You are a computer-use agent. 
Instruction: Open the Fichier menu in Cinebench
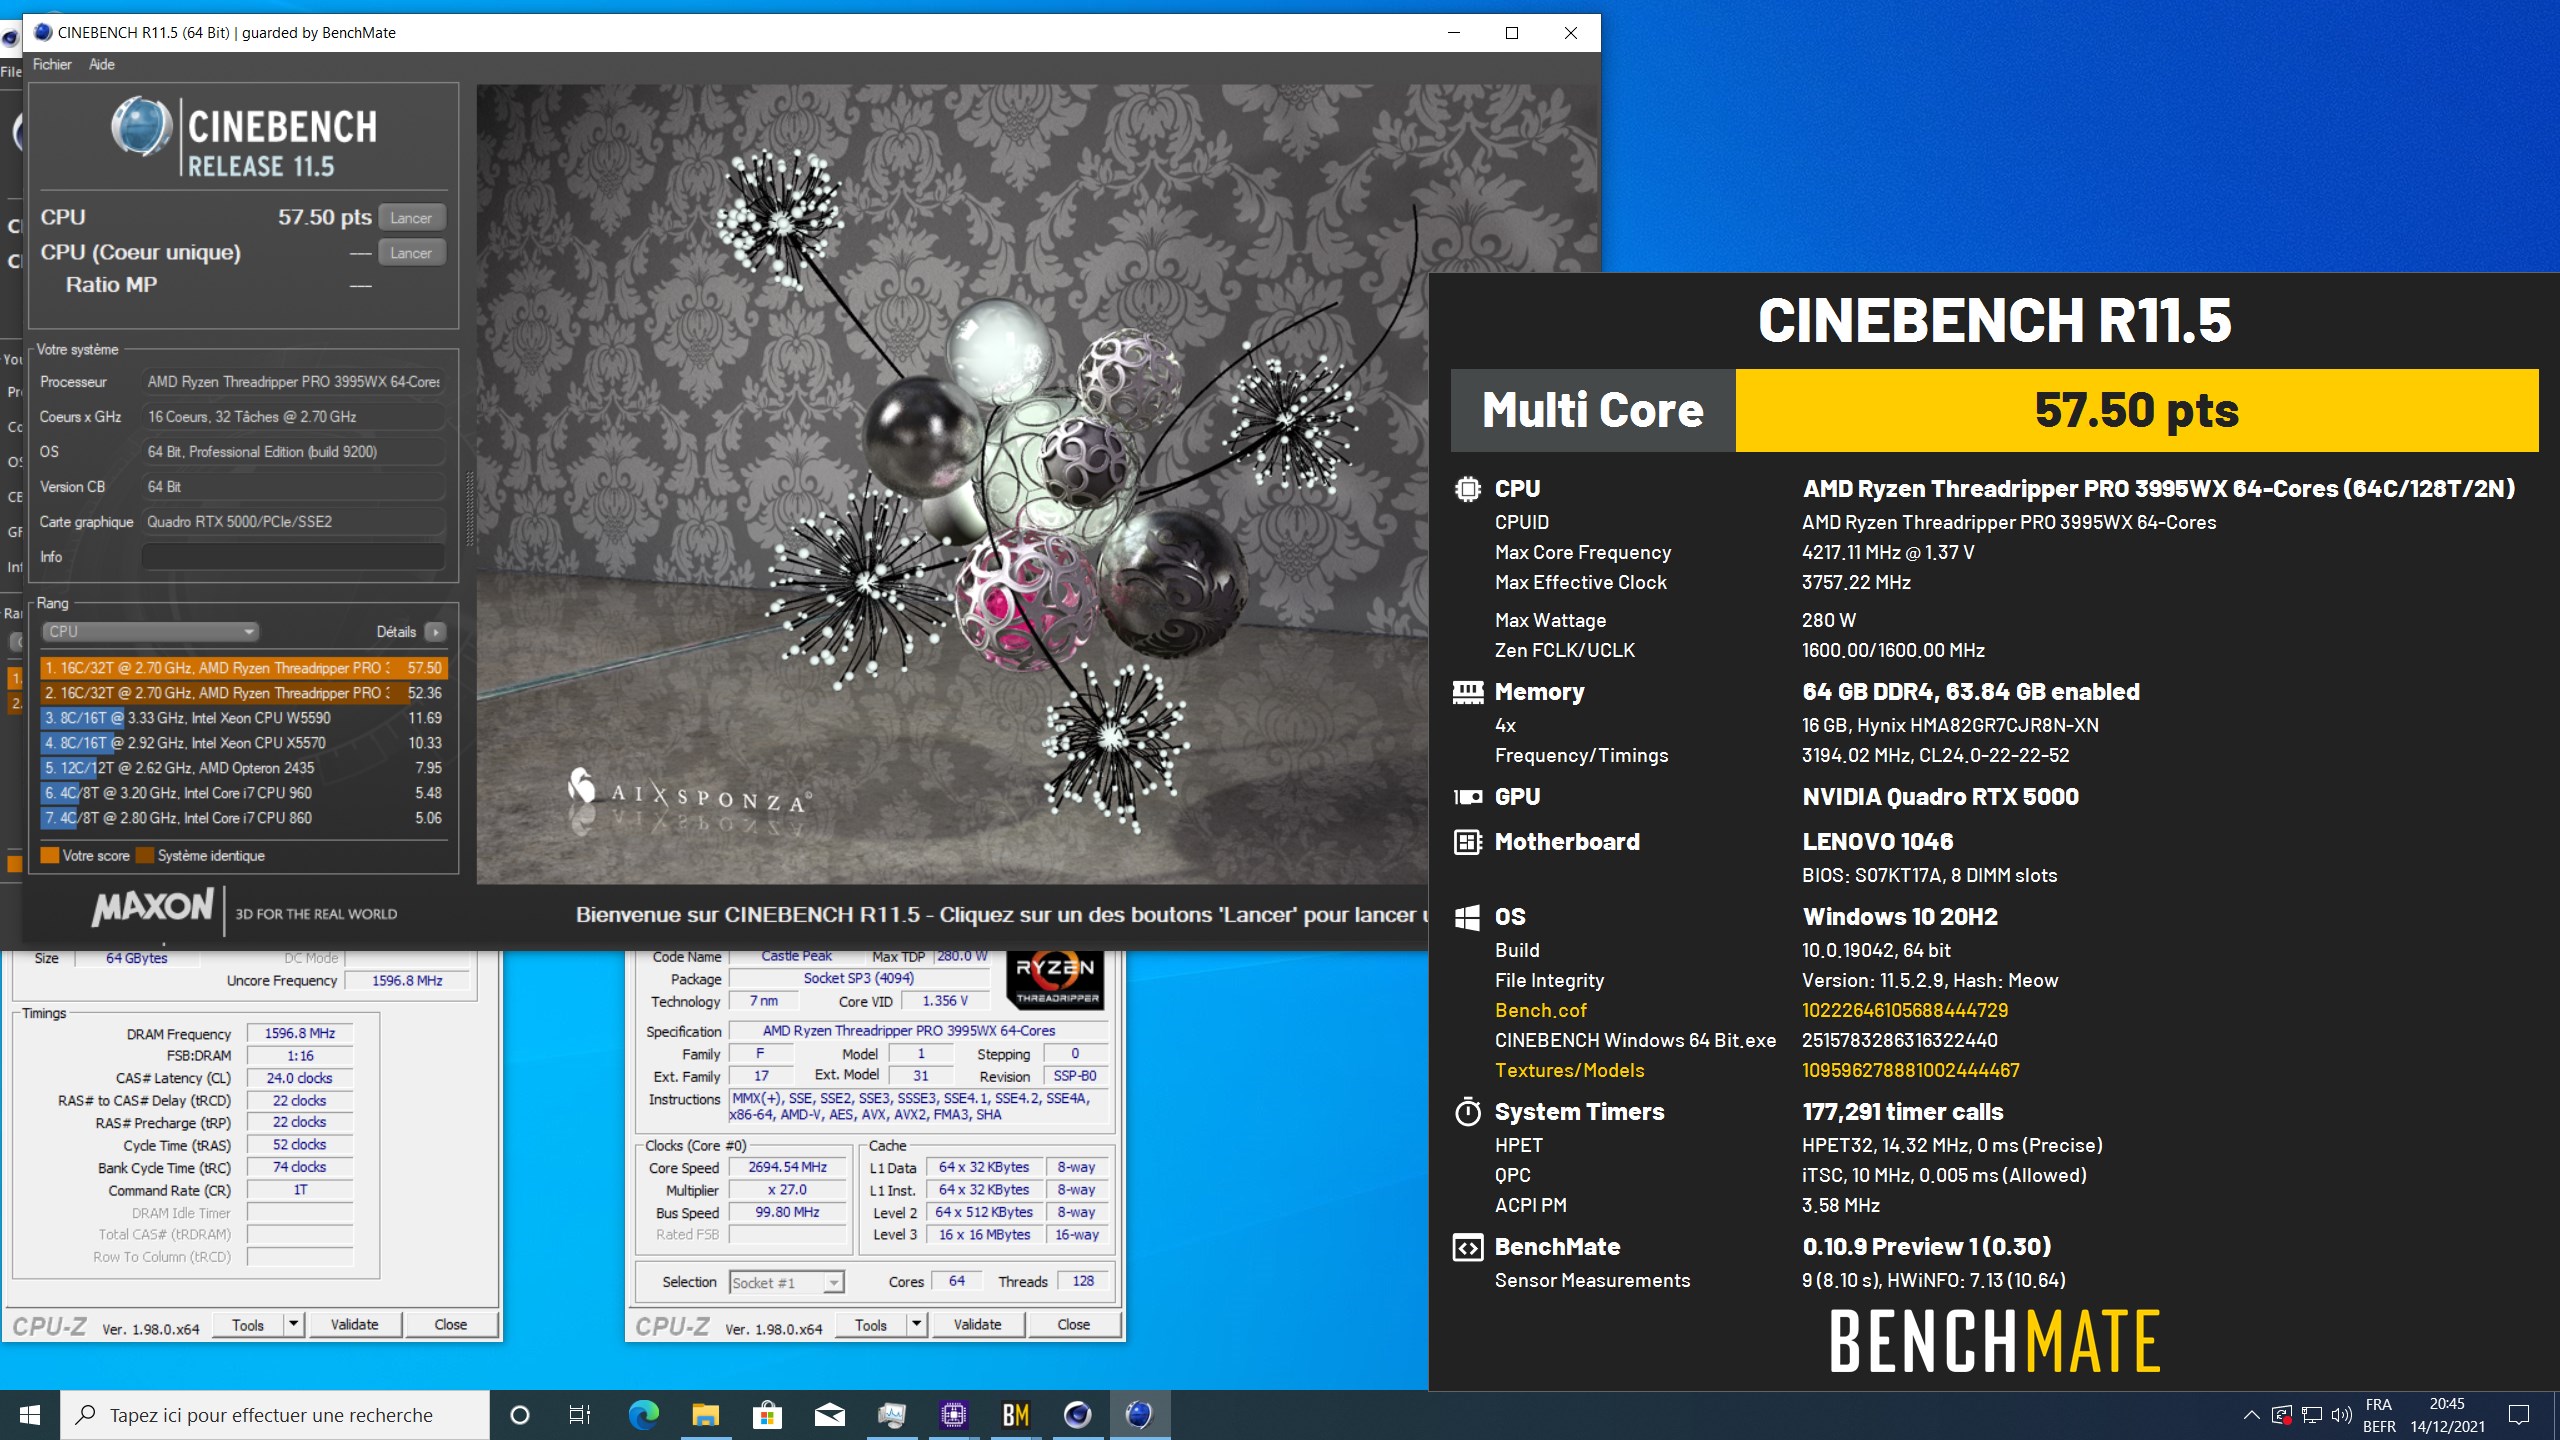point(52,64)
